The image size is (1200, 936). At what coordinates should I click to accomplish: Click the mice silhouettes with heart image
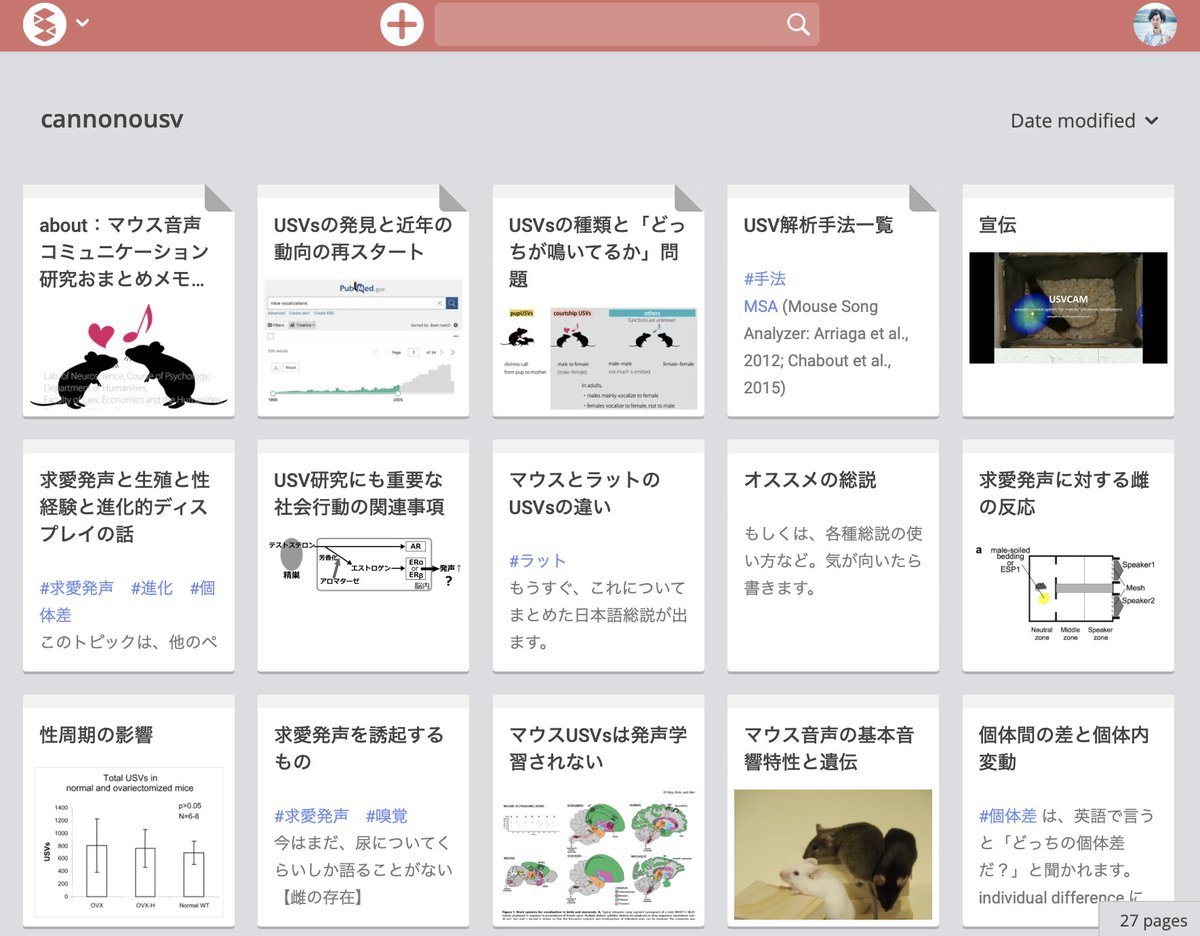tap(129, 356)
